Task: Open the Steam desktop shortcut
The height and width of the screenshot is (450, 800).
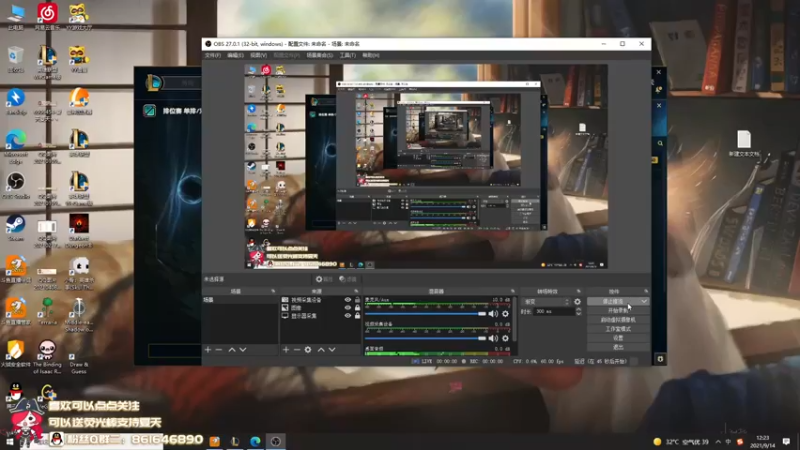Action: (16, 228)
